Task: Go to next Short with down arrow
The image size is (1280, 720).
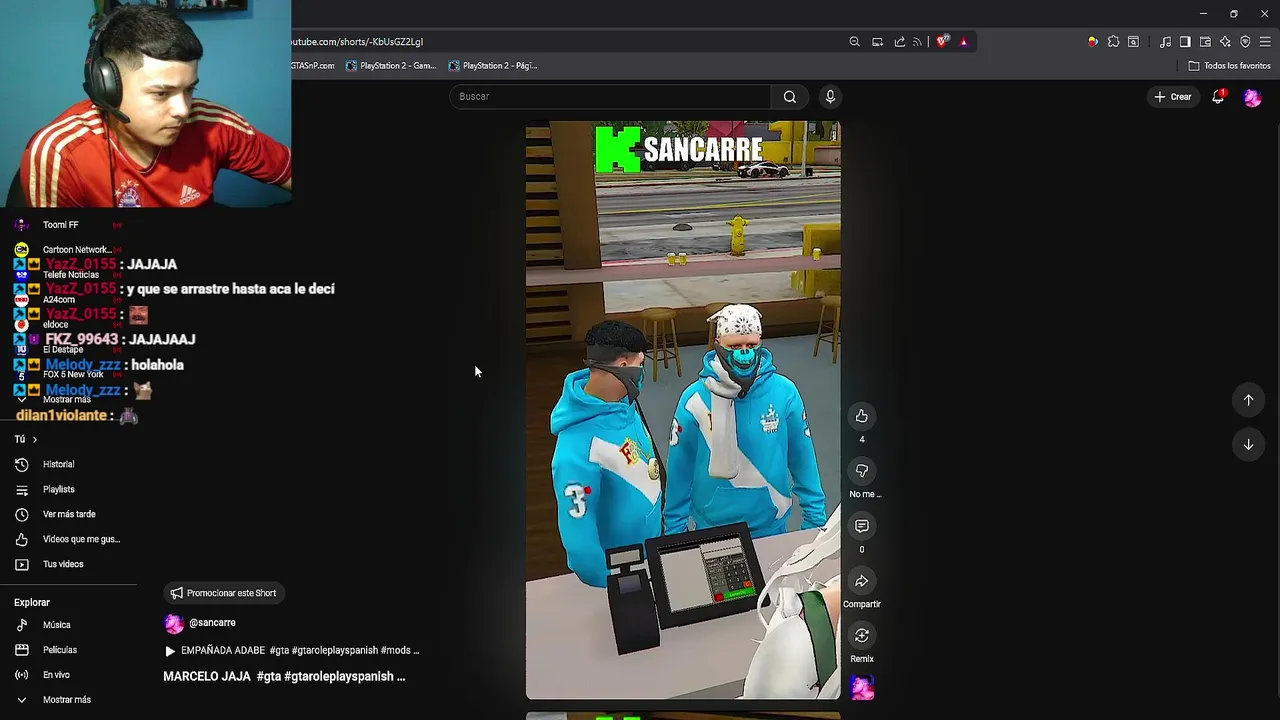Action: pos(1248,445)
